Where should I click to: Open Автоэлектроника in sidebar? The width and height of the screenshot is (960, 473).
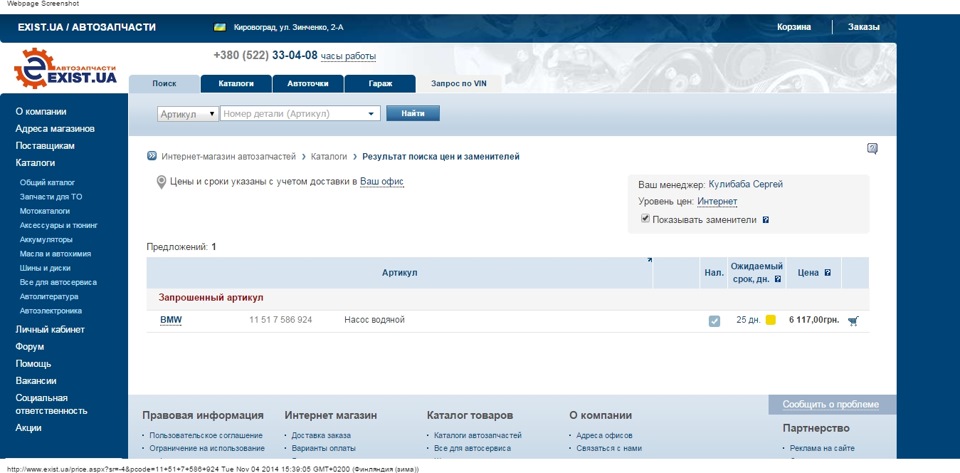coord(51,311)
